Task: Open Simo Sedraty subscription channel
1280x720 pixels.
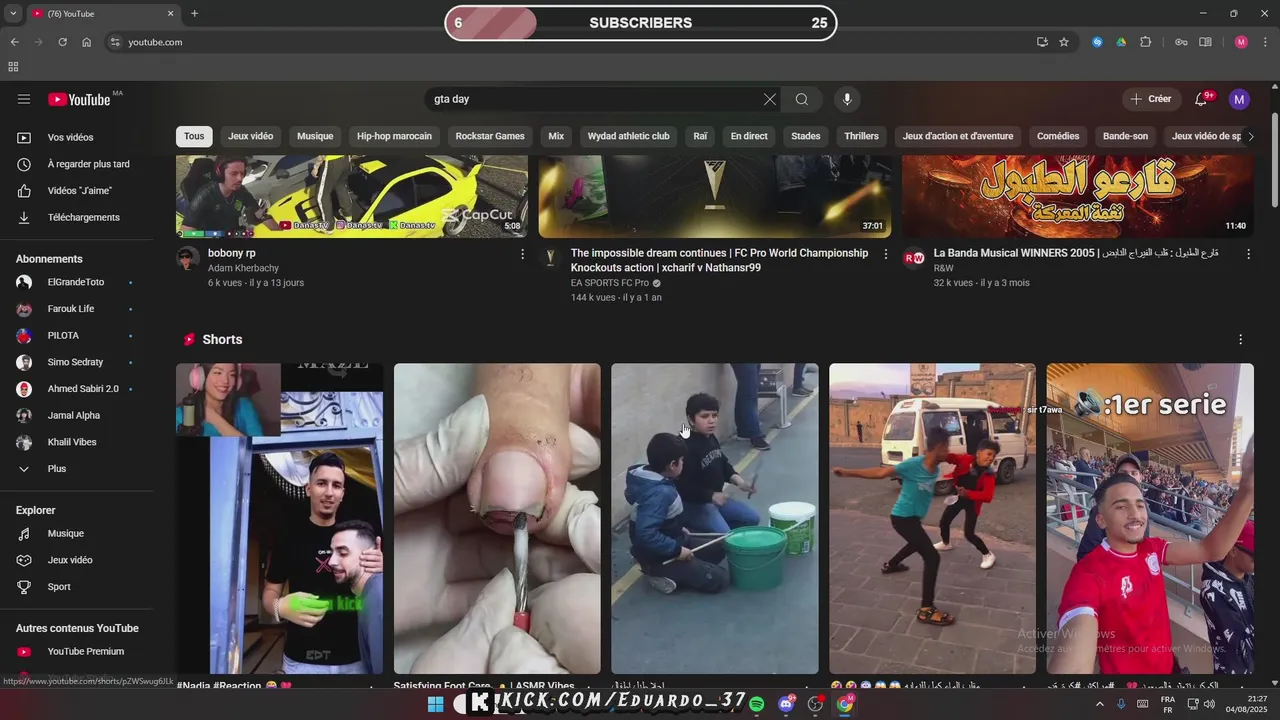Action: coord(77,362)
